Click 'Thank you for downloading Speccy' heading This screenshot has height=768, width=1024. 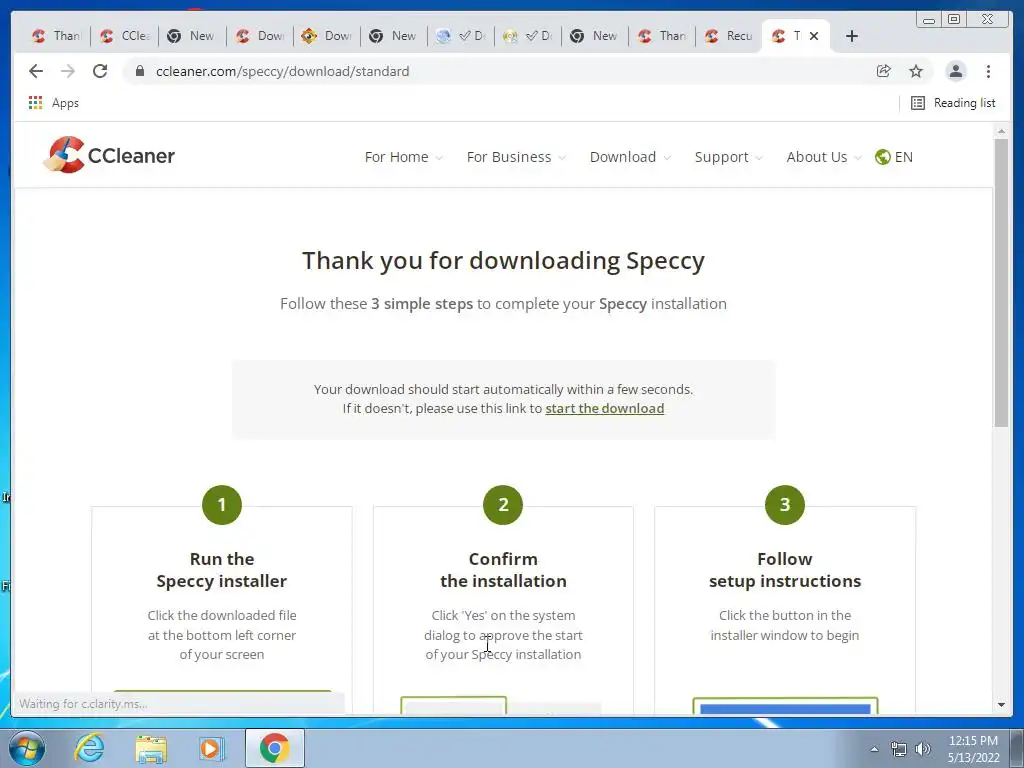point(503,261)
